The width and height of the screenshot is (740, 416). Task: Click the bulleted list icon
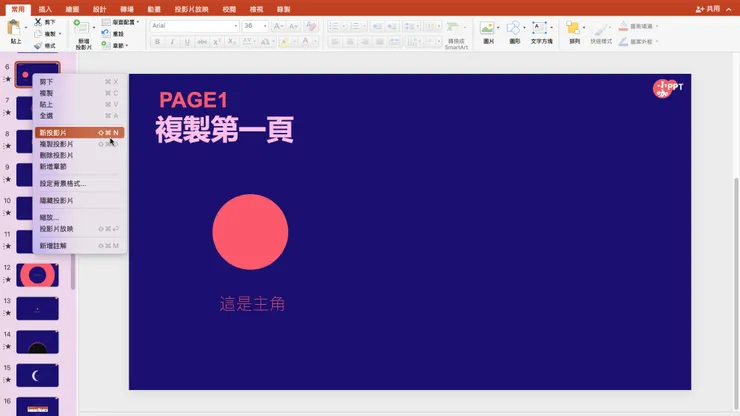tap(334, 26)
